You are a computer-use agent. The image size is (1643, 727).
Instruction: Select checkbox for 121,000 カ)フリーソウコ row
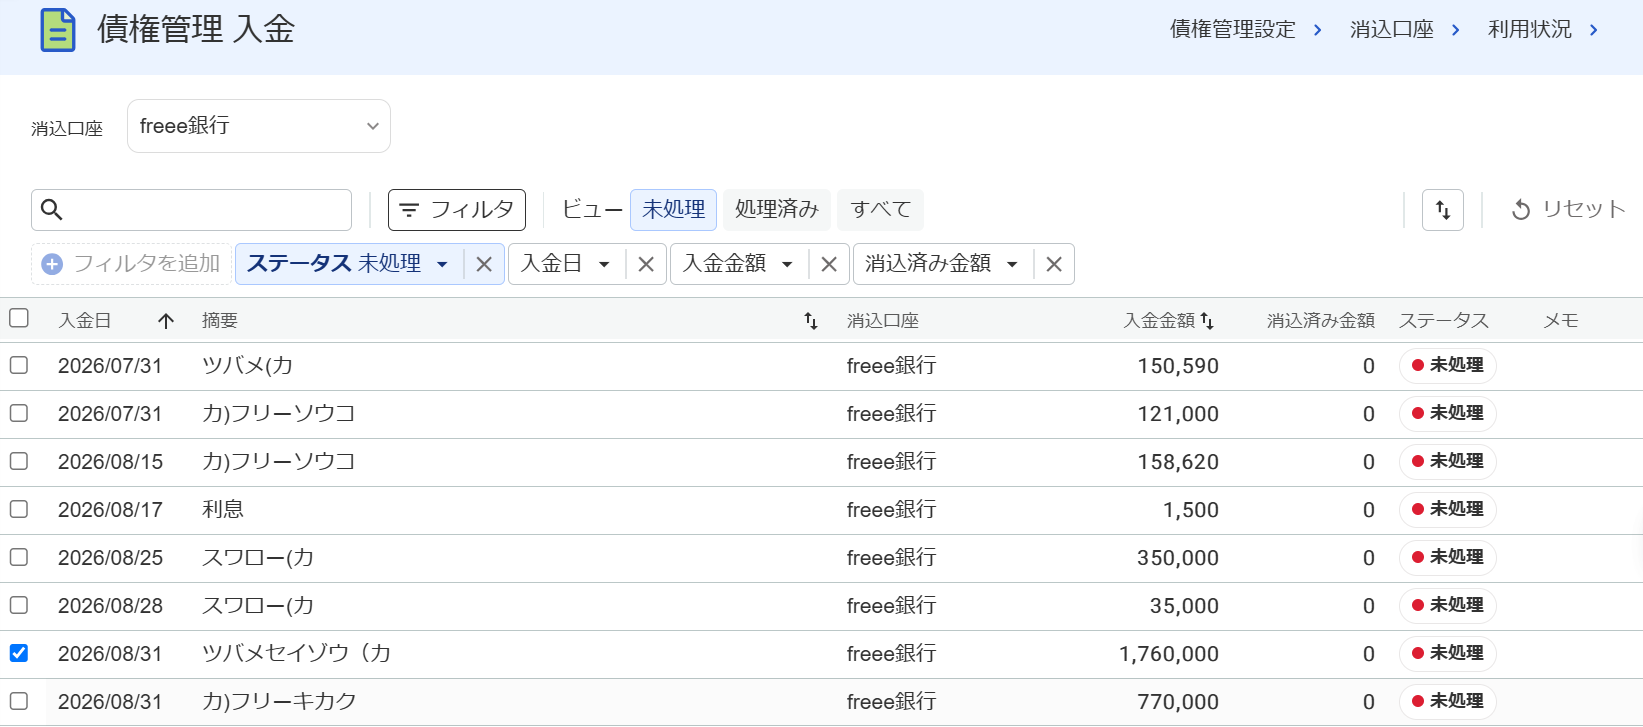pos(19,413)
